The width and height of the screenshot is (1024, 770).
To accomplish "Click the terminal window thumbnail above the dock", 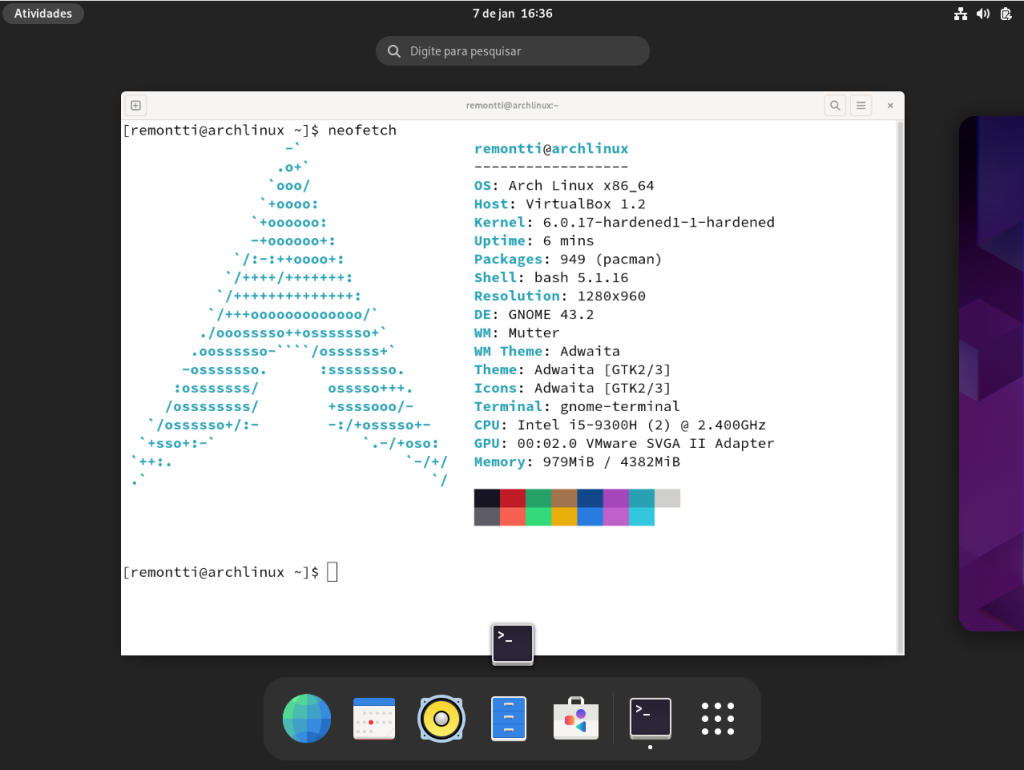I will click(512, 643).
